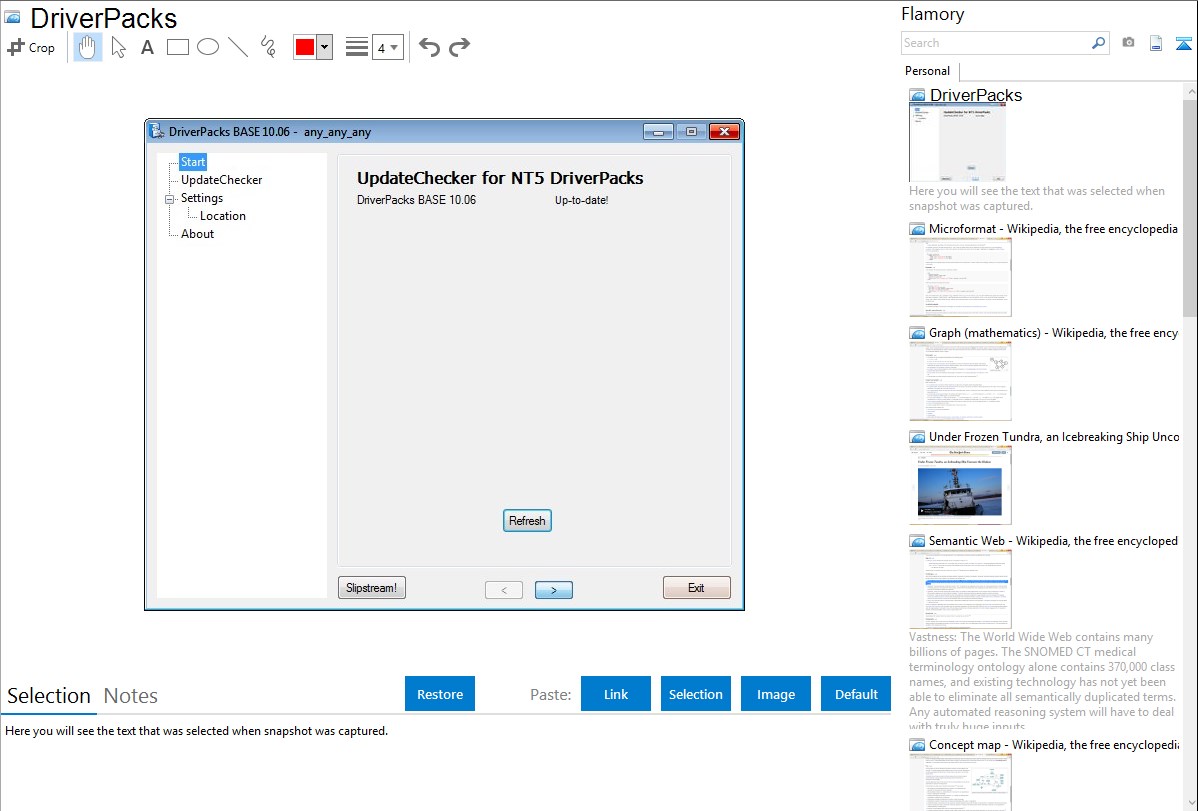Click the DriverPacks title app icon

[x=12, y=18]
